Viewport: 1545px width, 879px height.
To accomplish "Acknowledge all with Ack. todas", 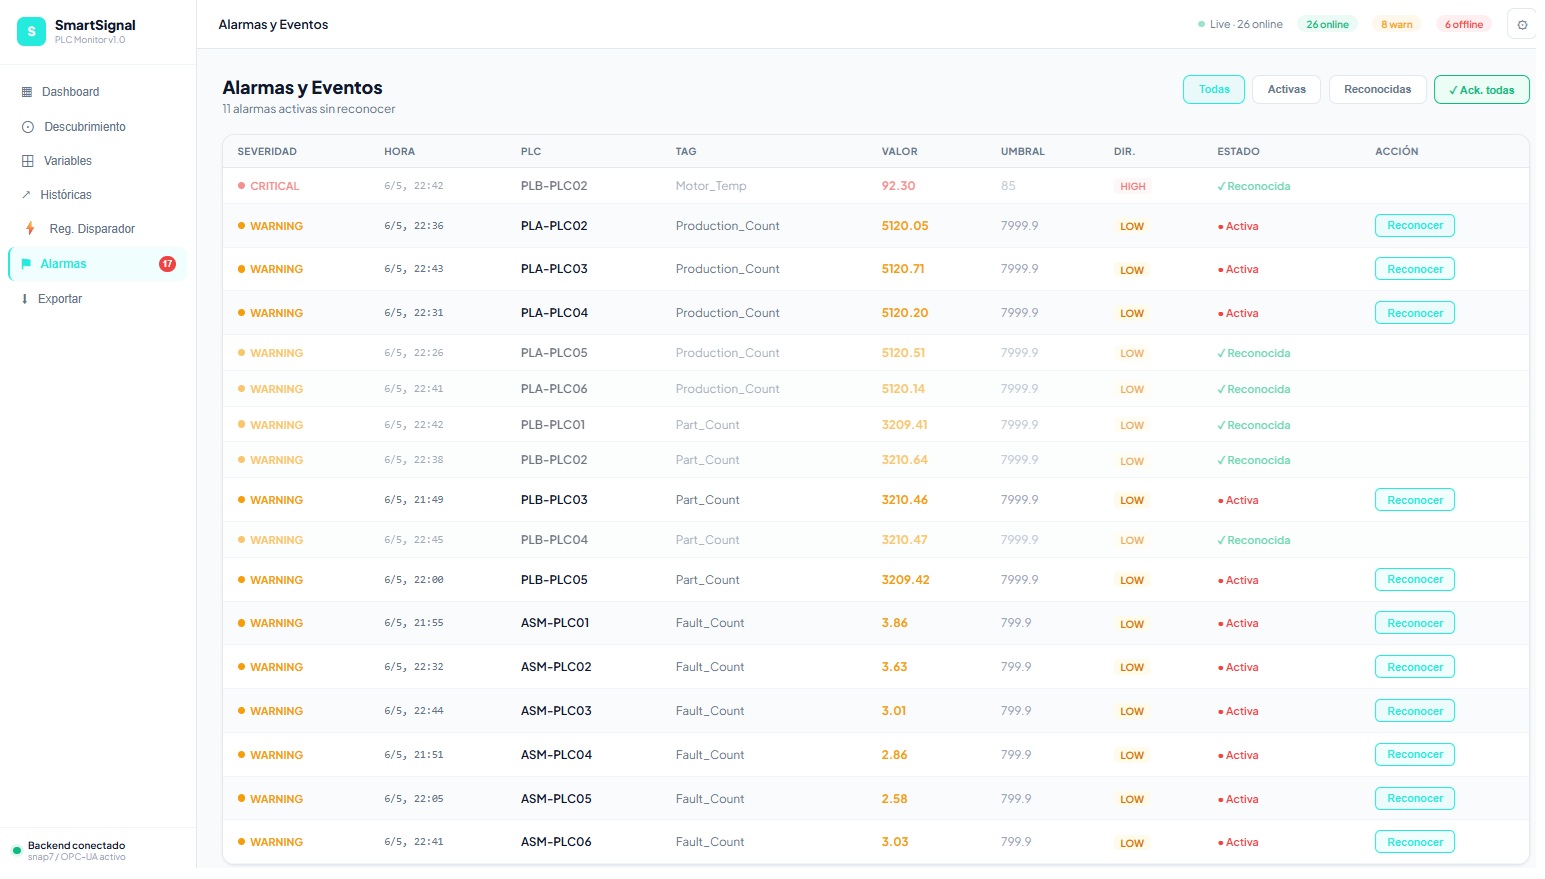I will pos(1482,90).
